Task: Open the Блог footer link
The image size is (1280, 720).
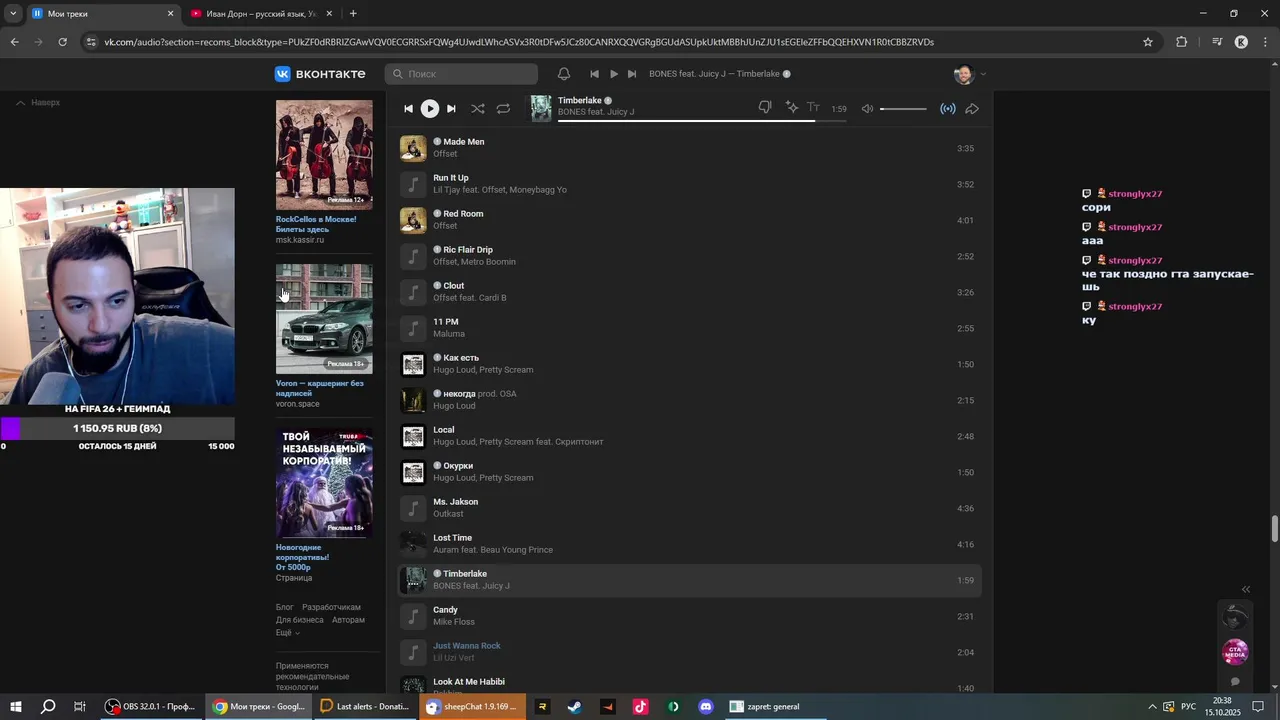Action: [285, 607]
